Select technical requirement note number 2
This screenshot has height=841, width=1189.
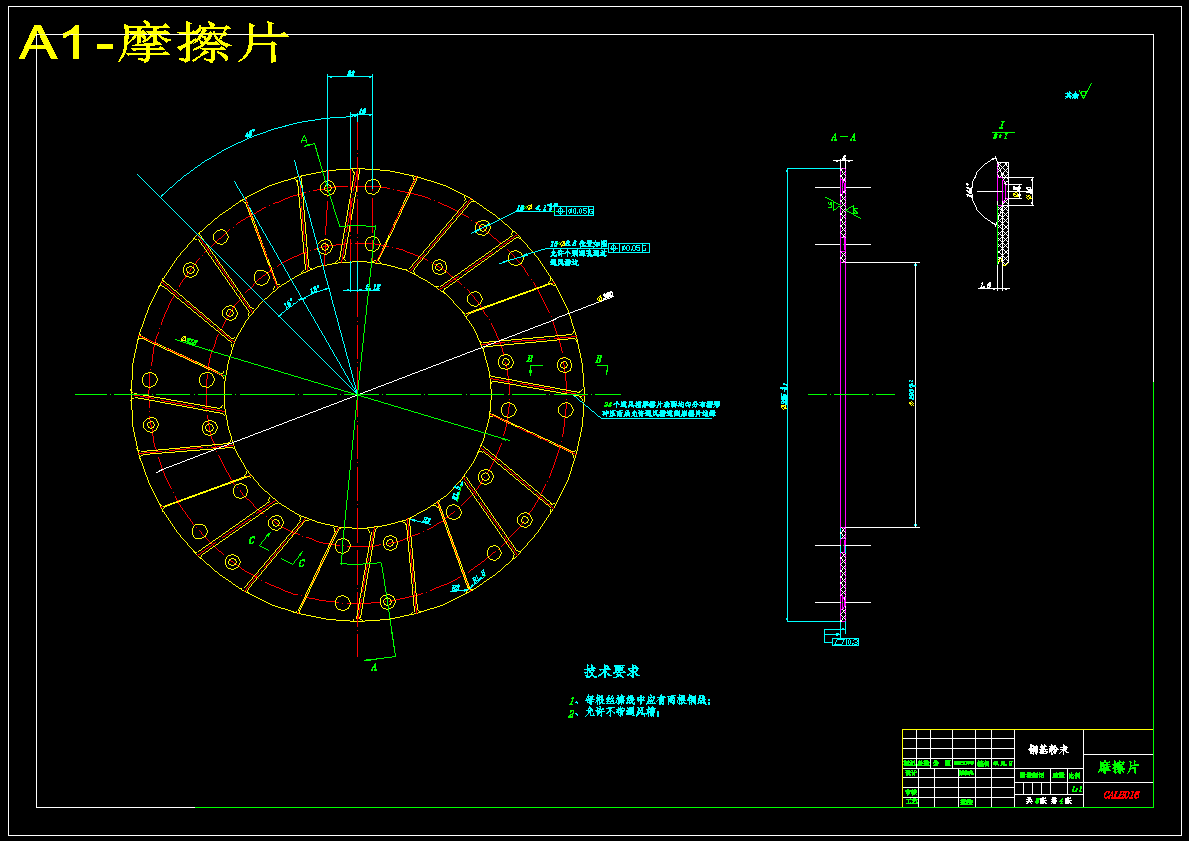click(x=615, y=713)
